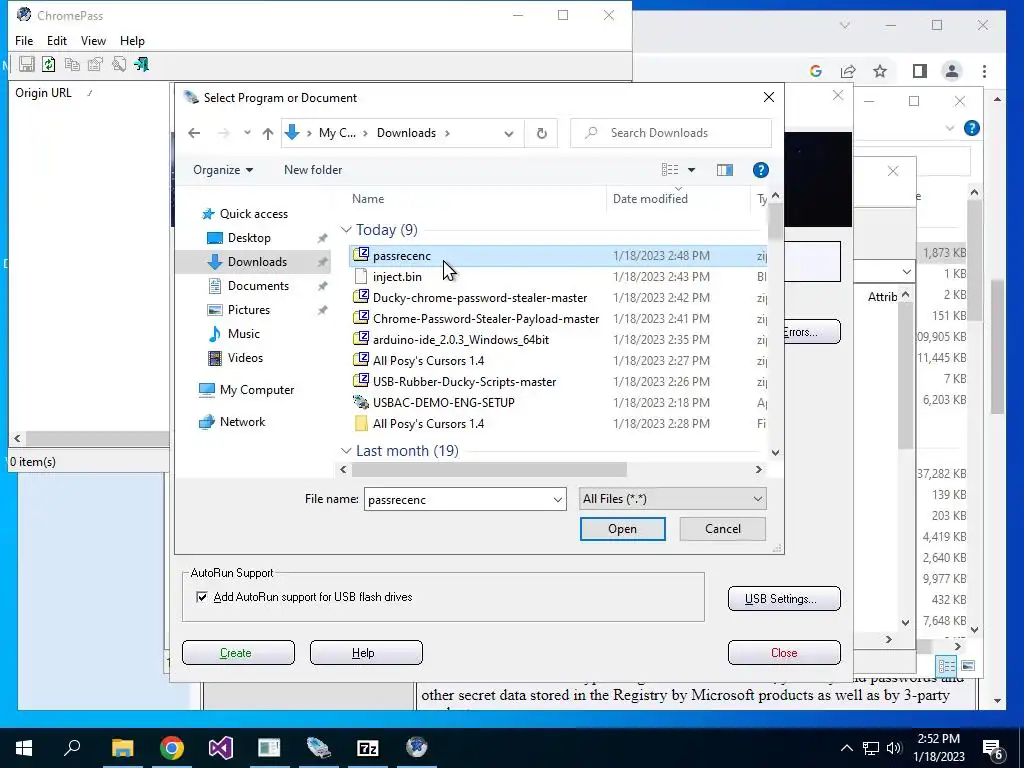Screen dimensions: 1024x768
Task: Open the file dialog help icon
Action: point(760,170)
